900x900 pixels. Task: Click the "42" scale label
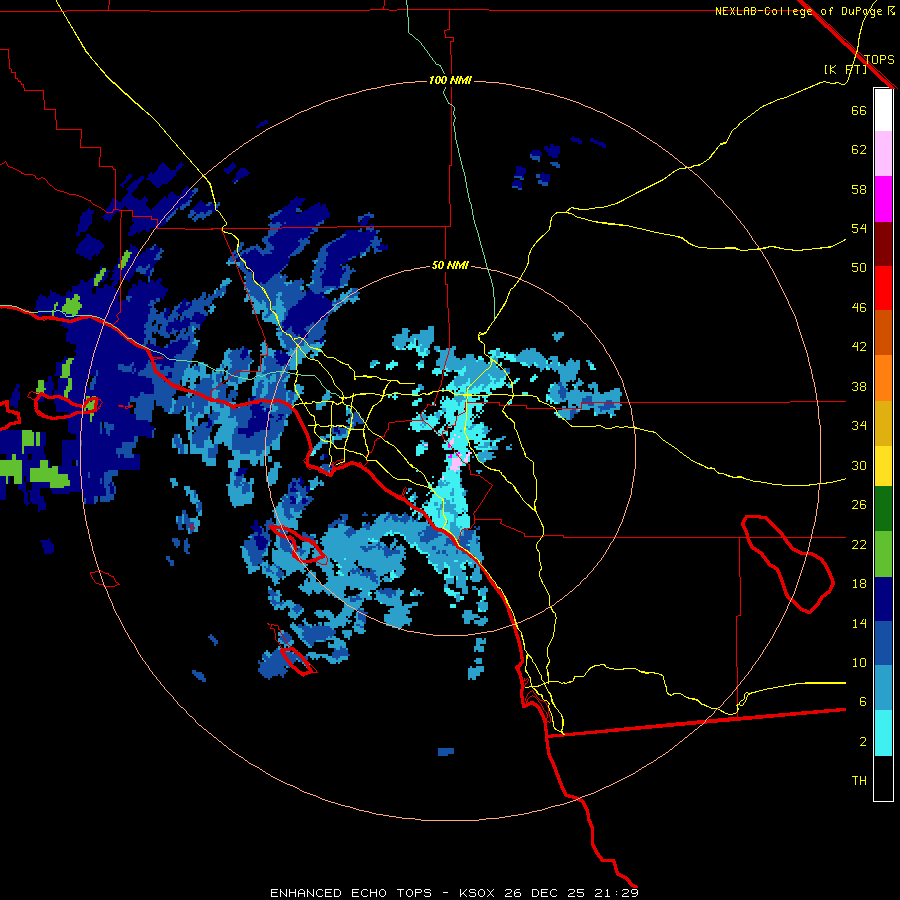[859, 347]
